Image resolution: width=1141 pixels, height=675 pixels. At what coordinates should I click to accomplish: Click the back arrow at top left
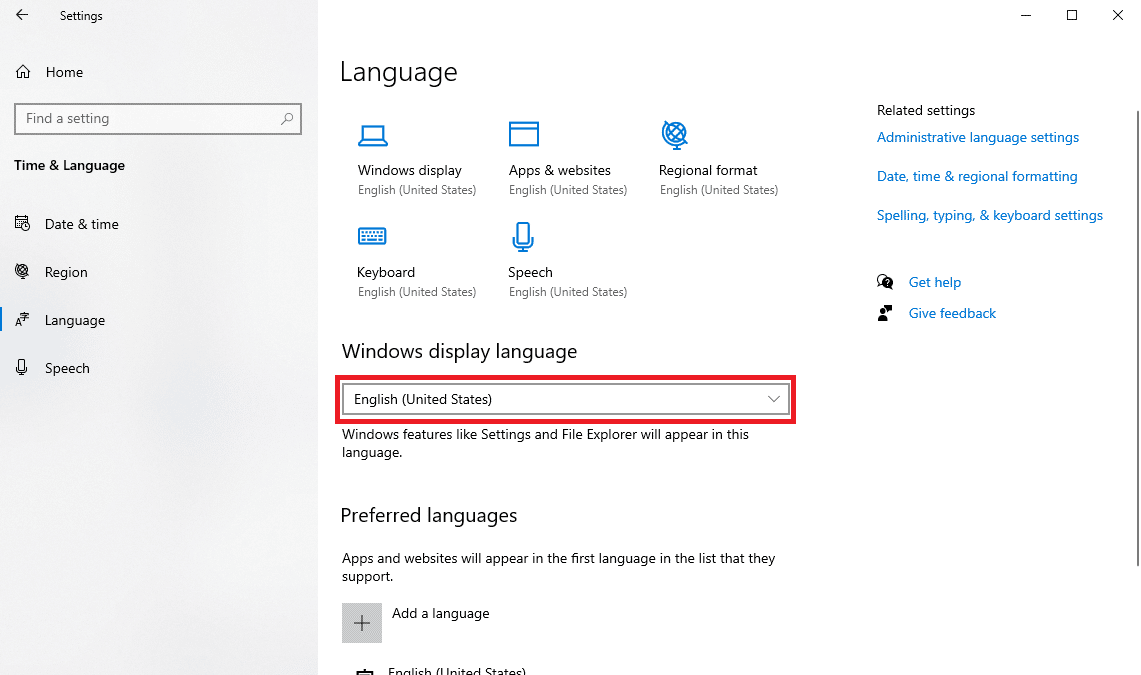[x=22, y=15]
